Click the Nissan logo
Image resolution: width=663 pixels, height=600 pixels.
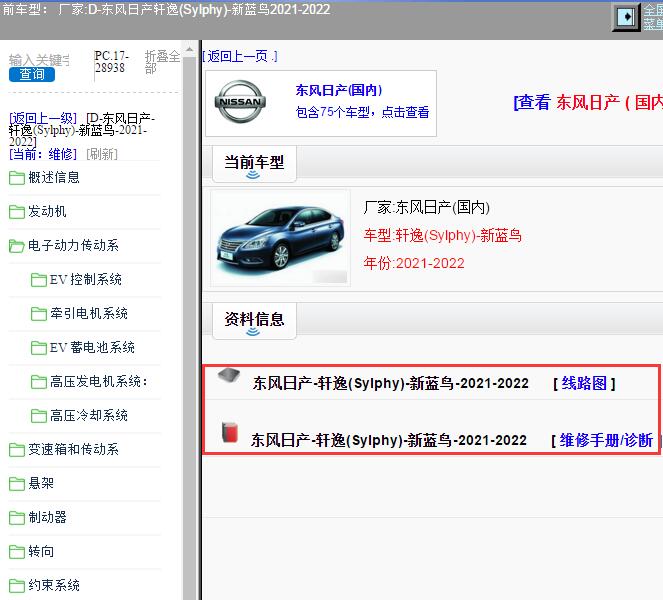coord(240,101)
